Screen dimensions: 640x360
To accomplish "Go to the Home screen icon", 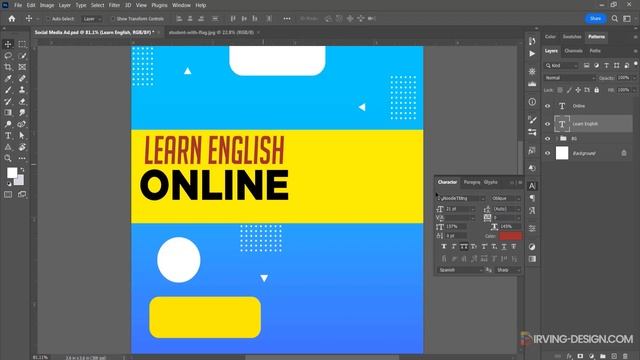I will pyautogui.click(x=12, y=19).
